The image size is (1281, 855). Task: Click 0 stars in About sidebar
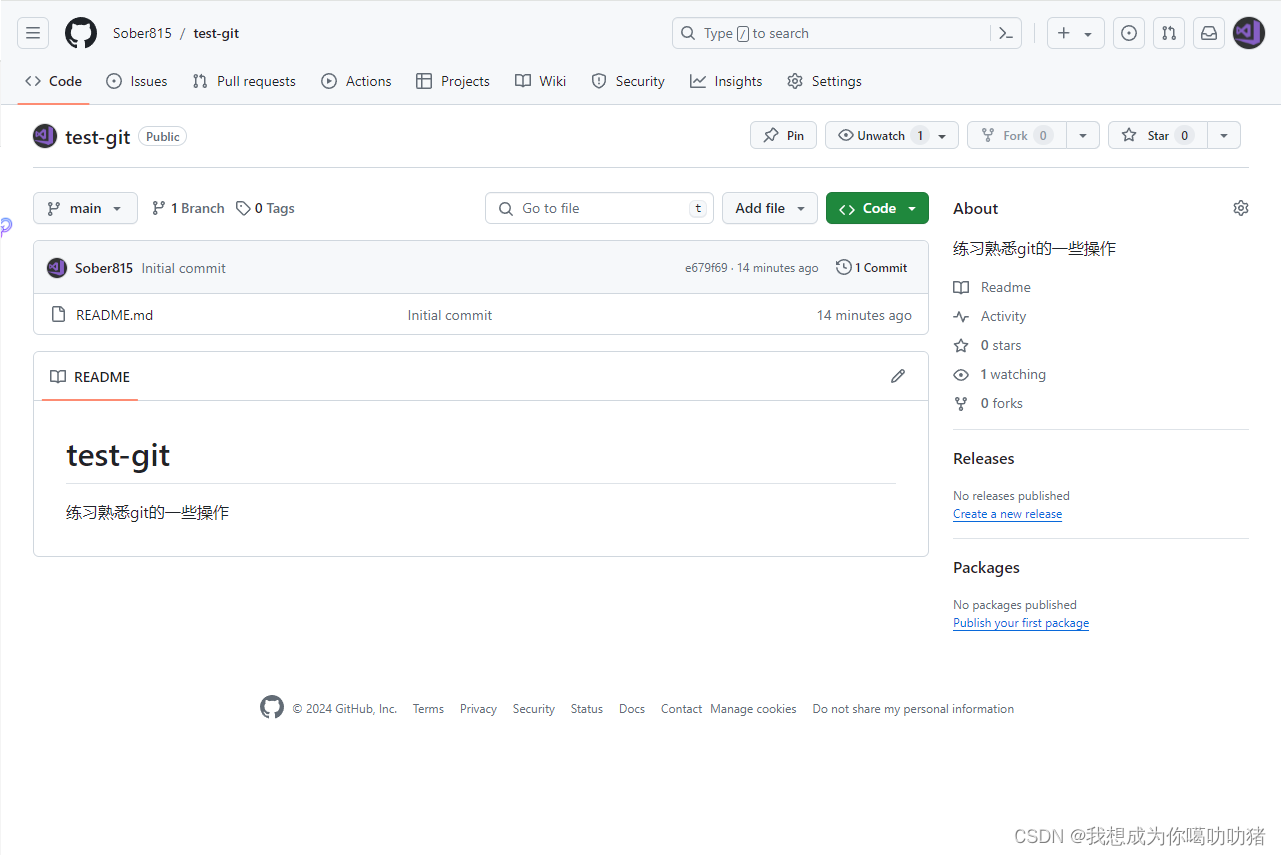tap(988, 345)
